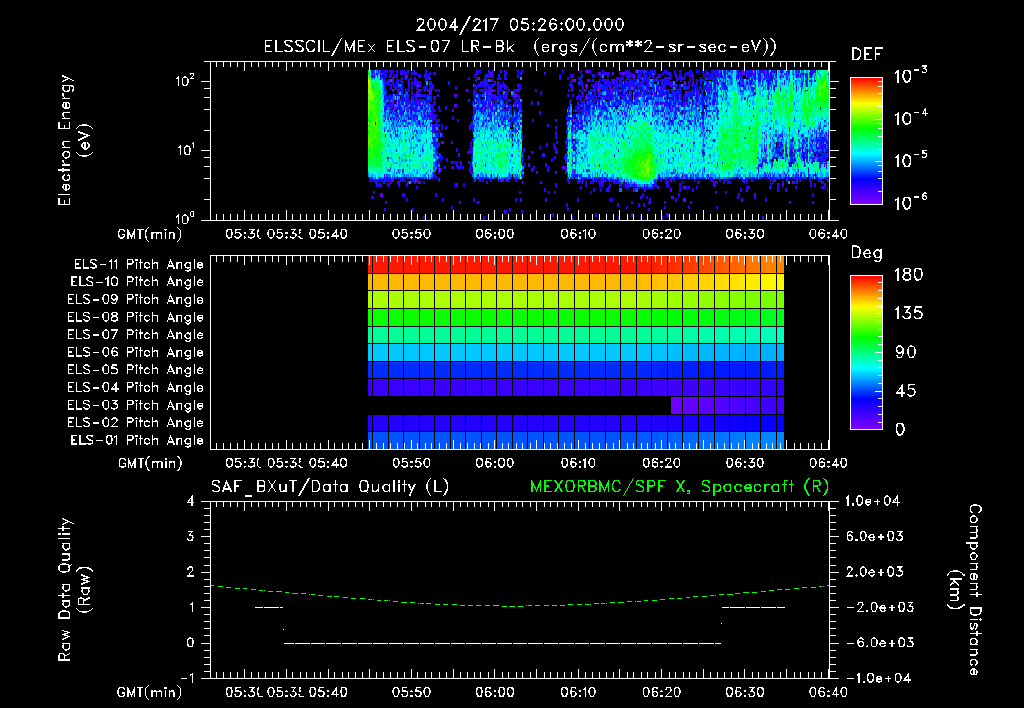Click the ELS-11 Pitch Angle row label
The height and width of the screenshot is (708, 1024).
138,265
